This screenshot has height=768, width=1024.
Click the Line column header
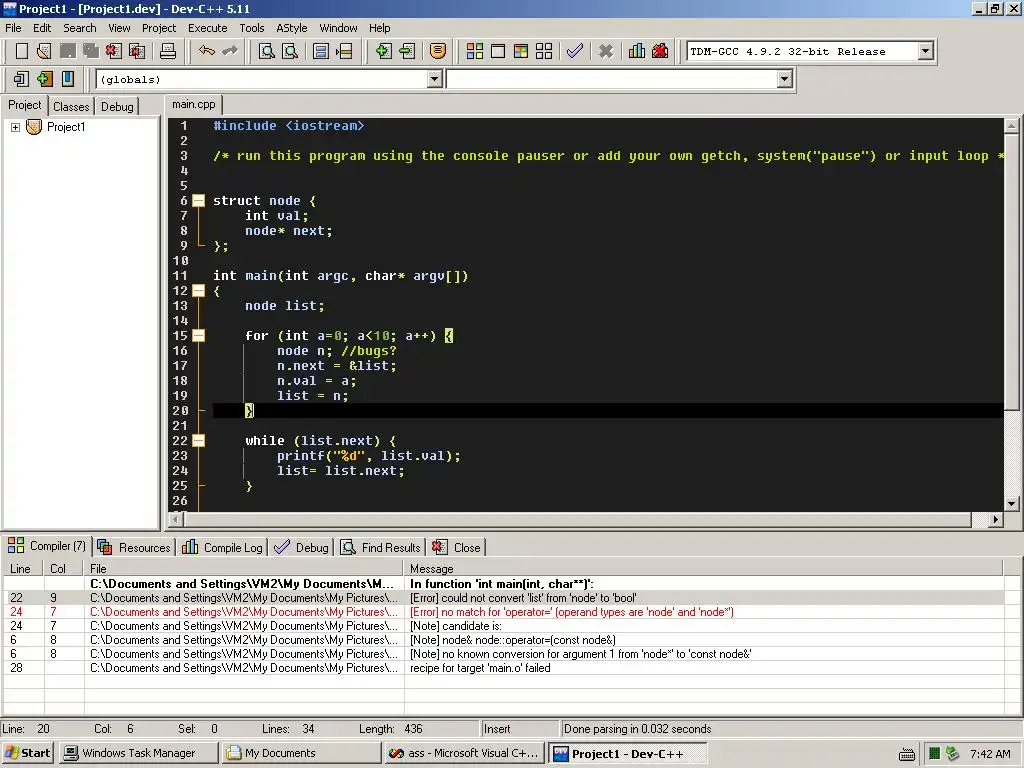coord(24,569)
